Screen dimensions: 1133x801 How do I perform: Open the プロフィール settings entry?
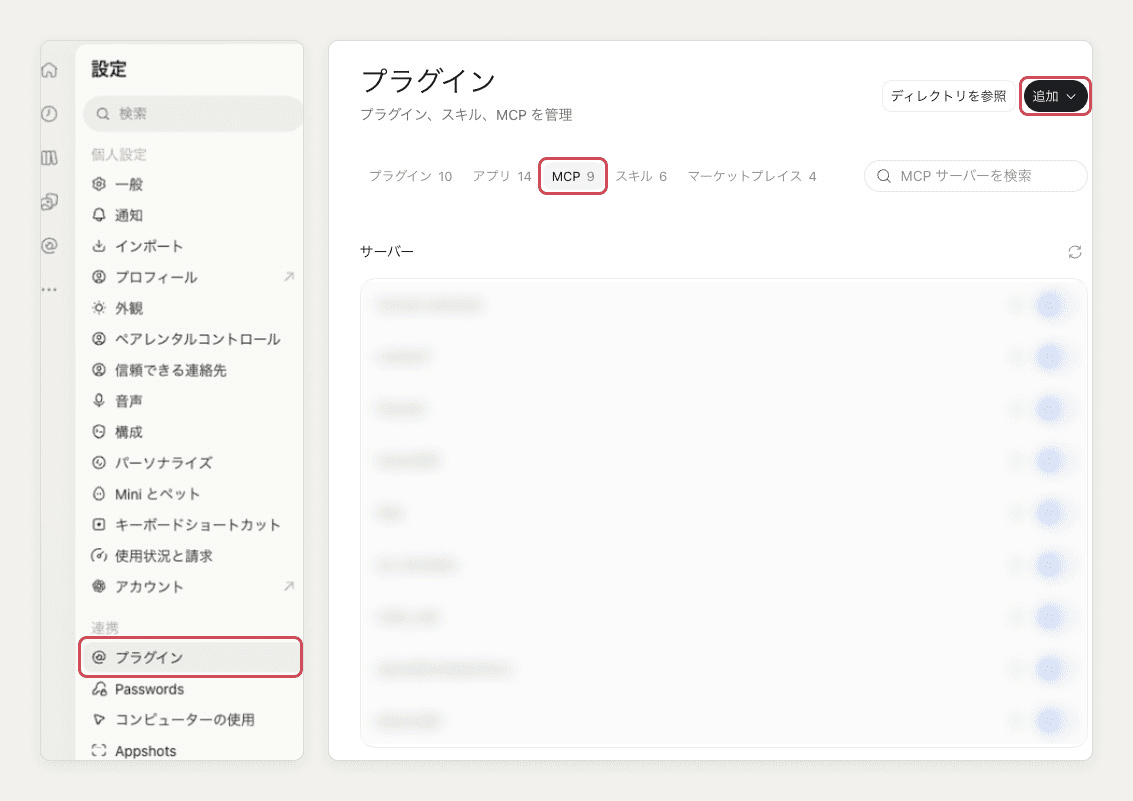click(192, 277)
